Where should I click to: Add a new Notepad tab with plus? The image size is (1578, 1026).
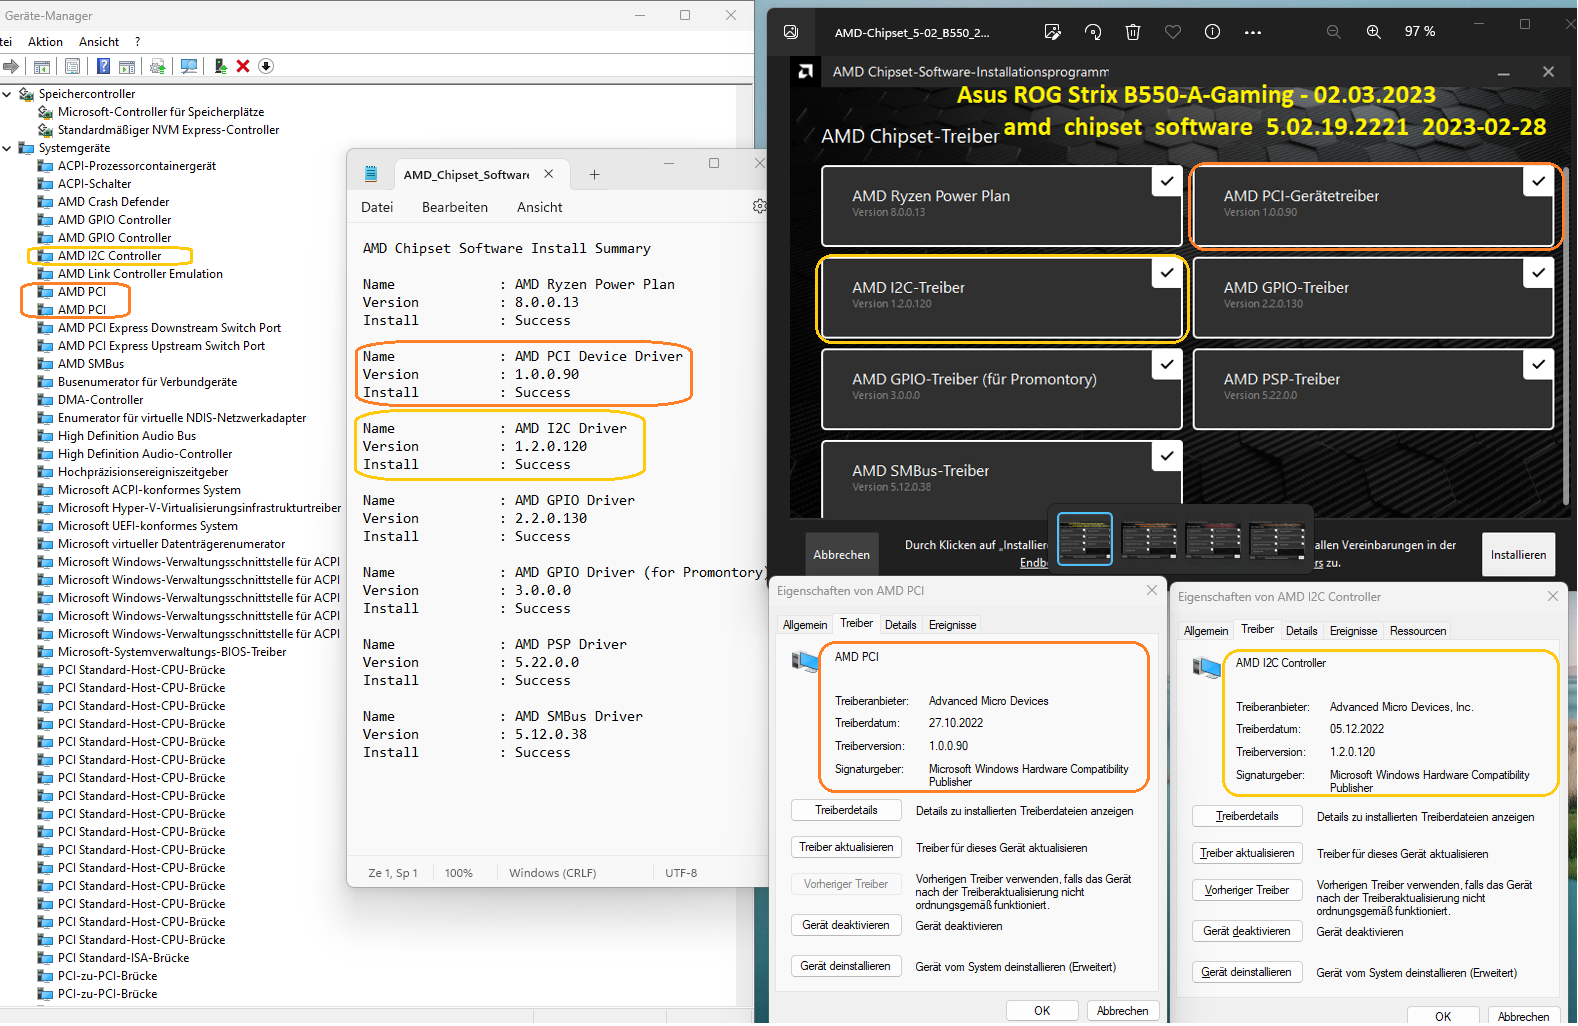594,174
